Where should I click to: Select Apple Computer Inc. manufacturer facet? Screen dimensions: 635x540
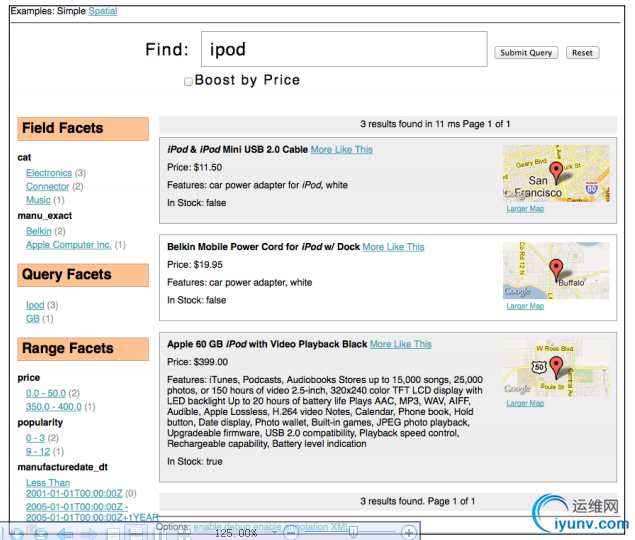coord(69,245)
